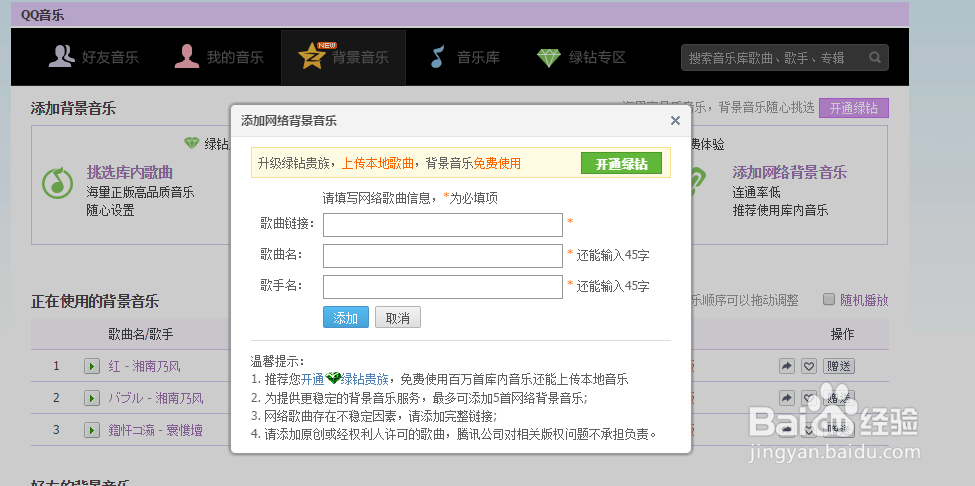Click the 添加背景音乐 heading
This screenshot has width=975, height=486.
pyautogui.click(x=73, y=109)
